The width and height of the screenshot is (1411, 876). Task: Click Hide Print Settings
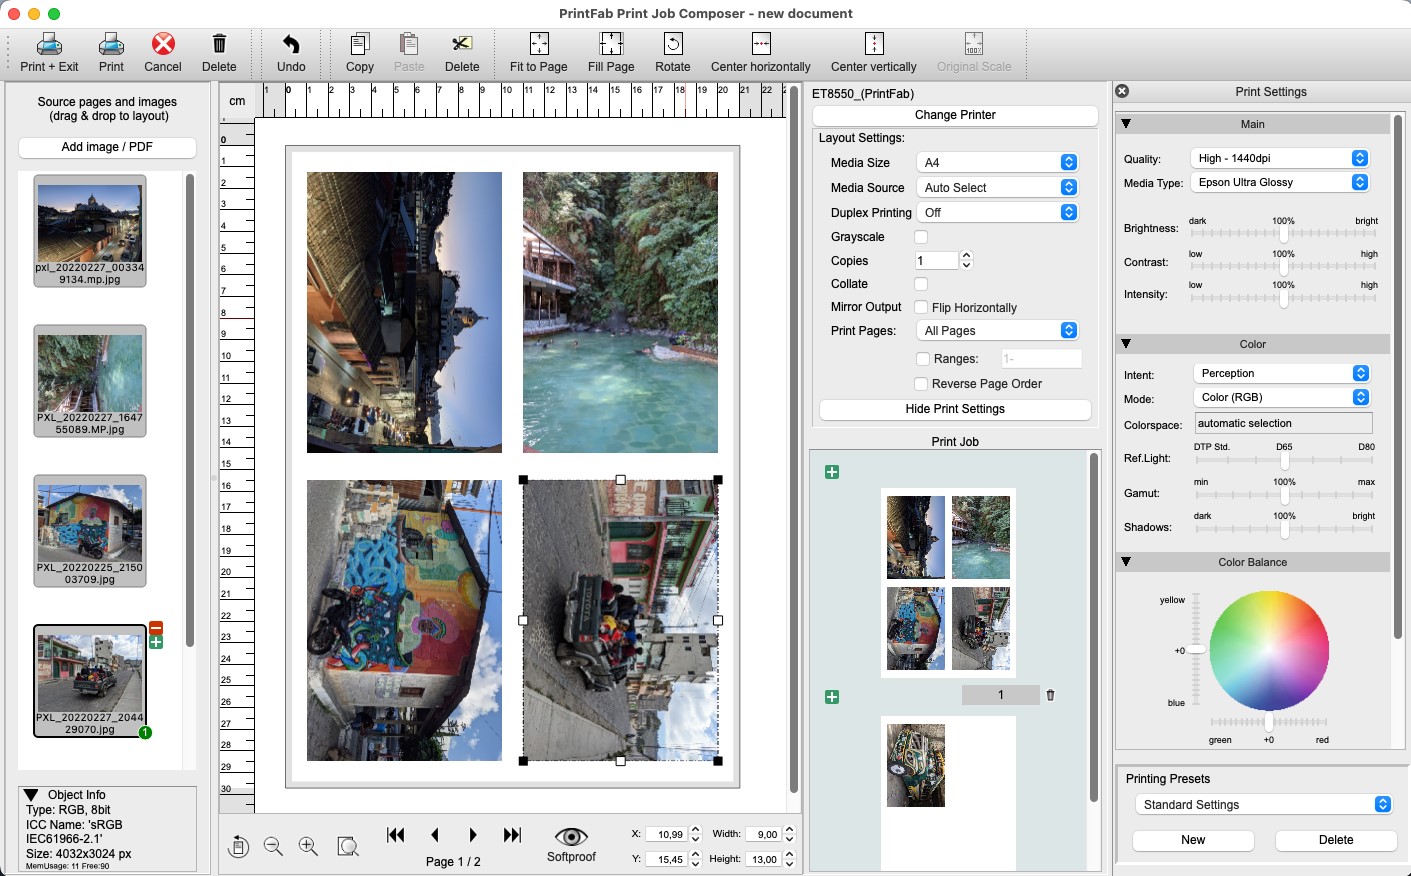click(x=955, y=409)
